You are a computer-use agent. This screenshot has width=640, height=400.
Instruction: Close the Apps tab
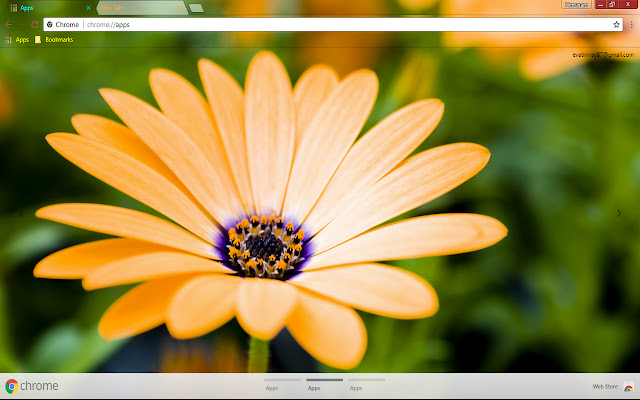click(x=89, y=8)
